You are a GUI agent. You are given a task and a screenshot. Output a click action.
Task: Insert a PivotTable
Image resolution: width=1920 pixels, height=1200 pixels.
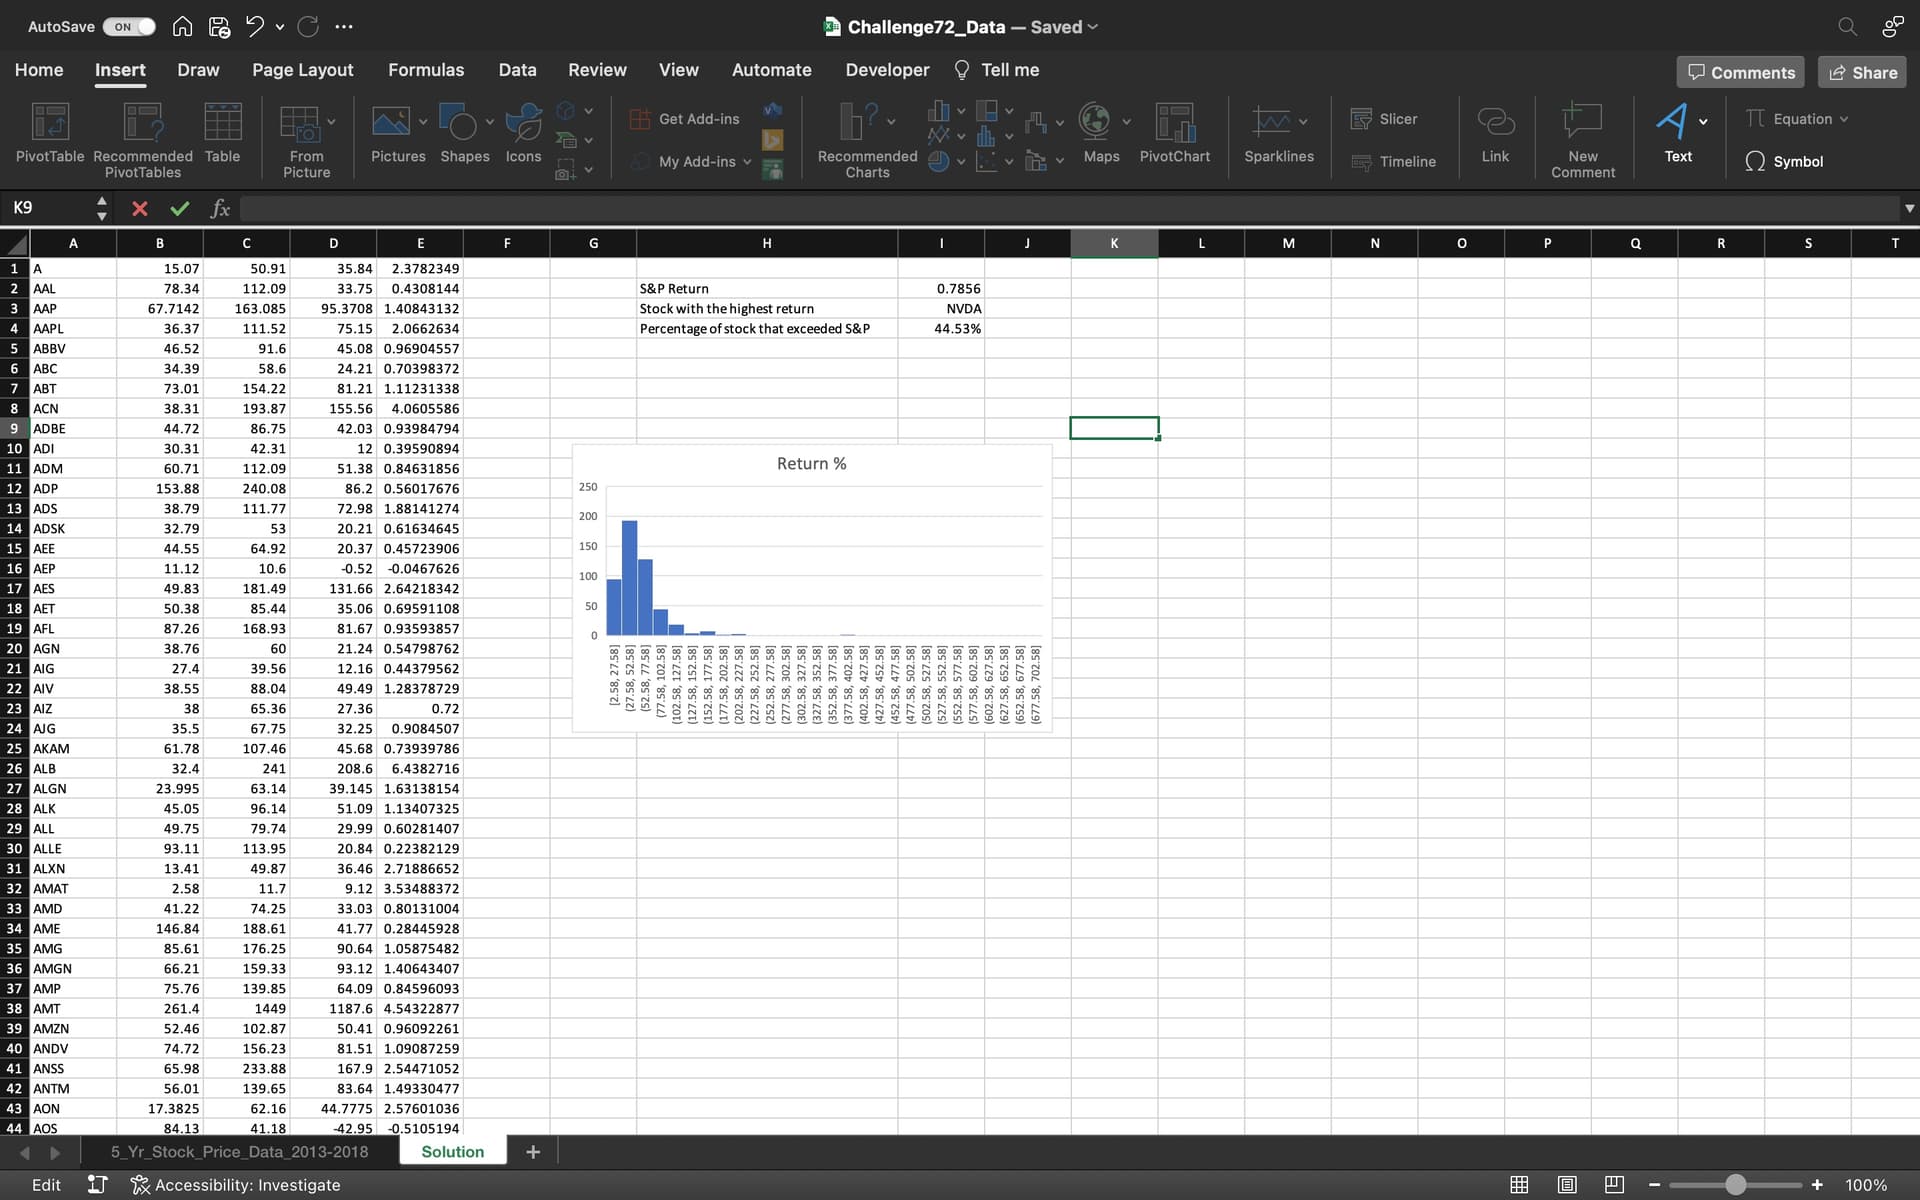click(50, 133)
